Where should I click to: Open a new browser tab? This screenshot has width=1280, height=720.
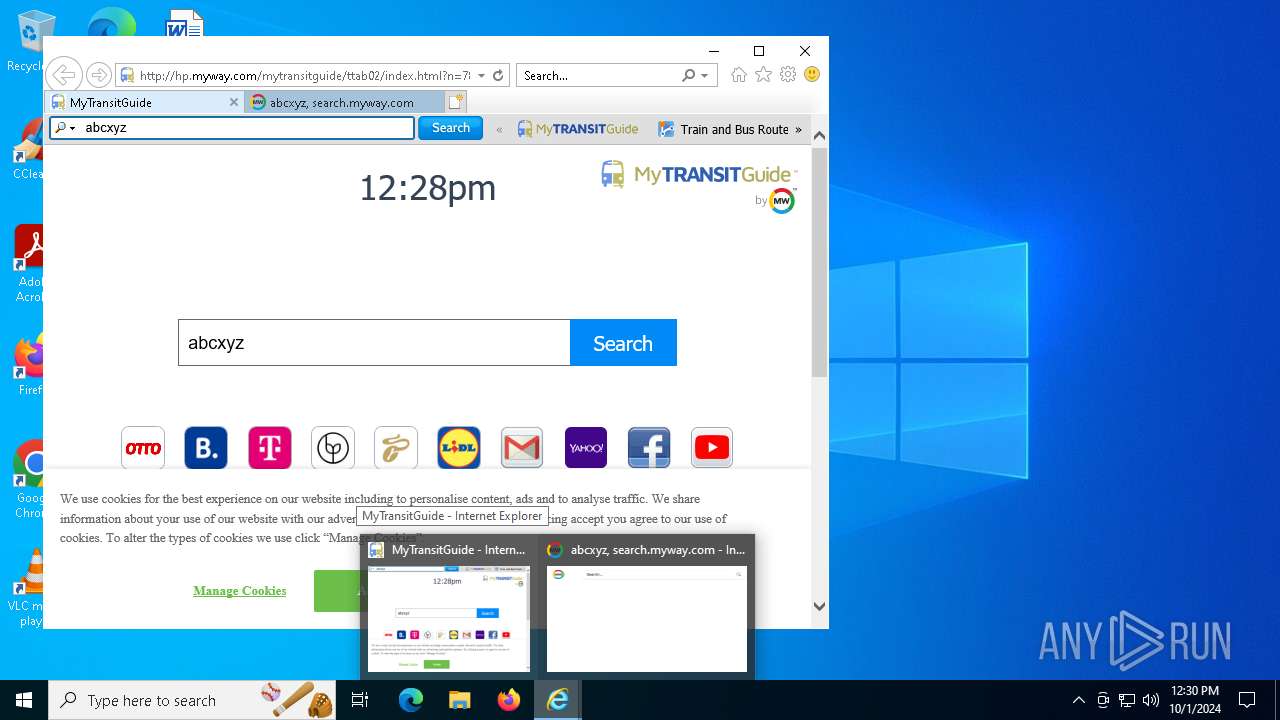coord(456,102)
